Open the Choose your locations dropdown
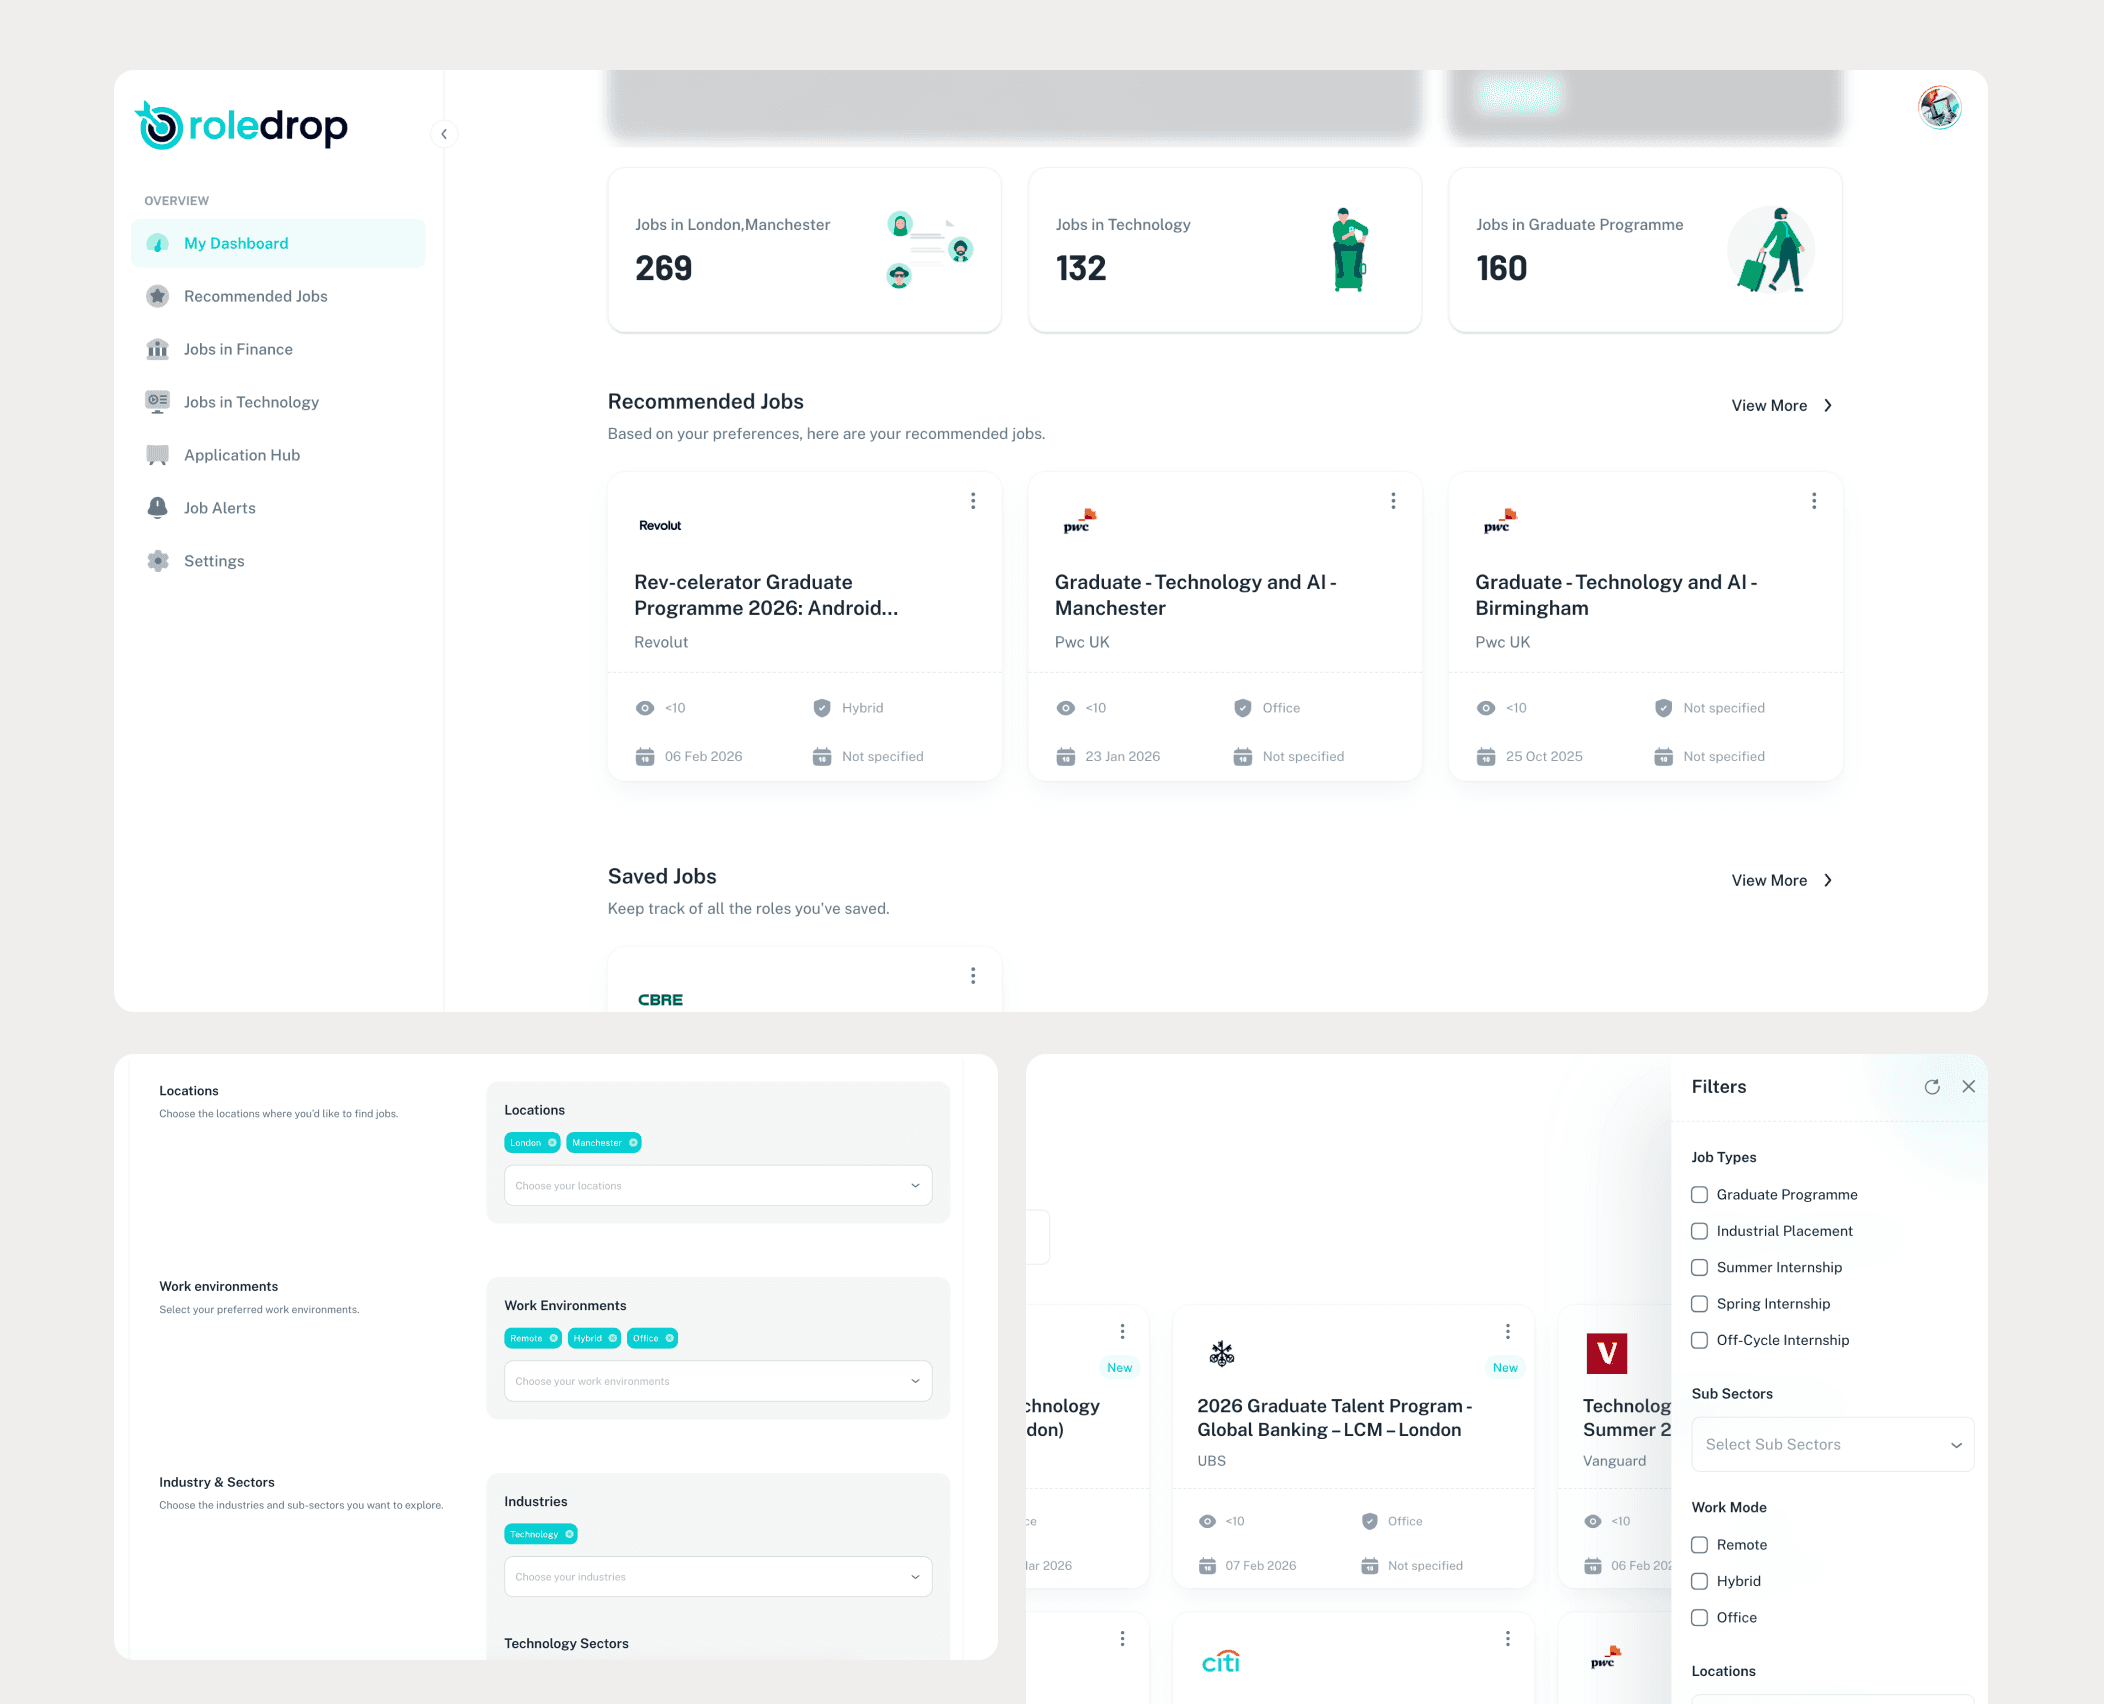Image resolution: width=2104 pixels, height=1704 pixels. [718, 1186]
